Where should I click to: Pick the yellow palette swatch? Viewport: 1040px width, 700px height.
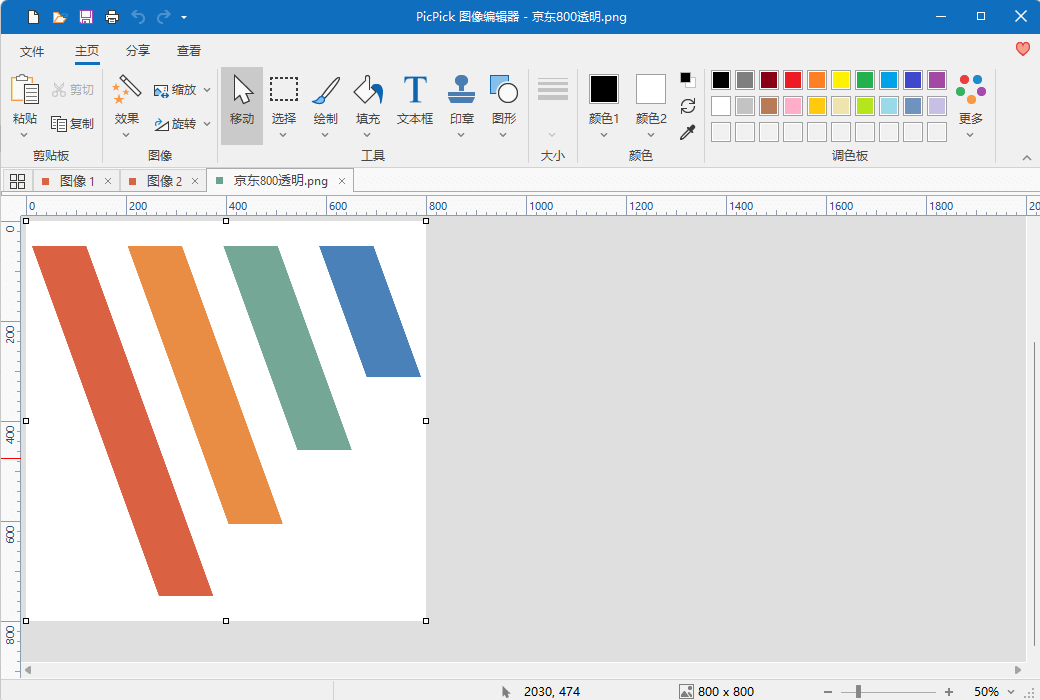tap(841, 80)
